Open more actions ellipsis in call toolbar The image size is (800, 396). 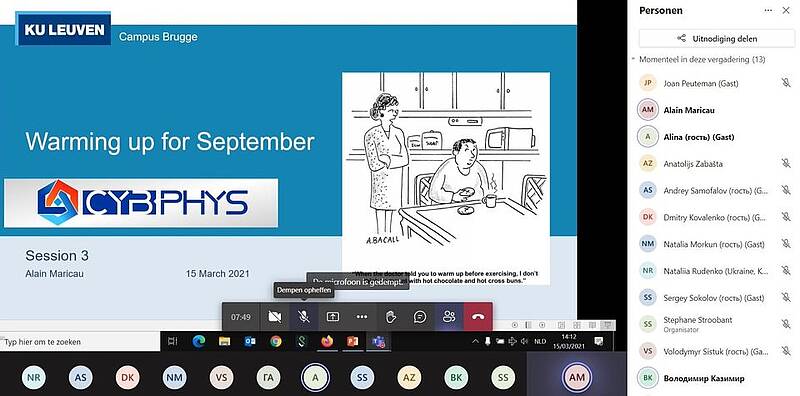pyautogui.click(x=362, y=317)
